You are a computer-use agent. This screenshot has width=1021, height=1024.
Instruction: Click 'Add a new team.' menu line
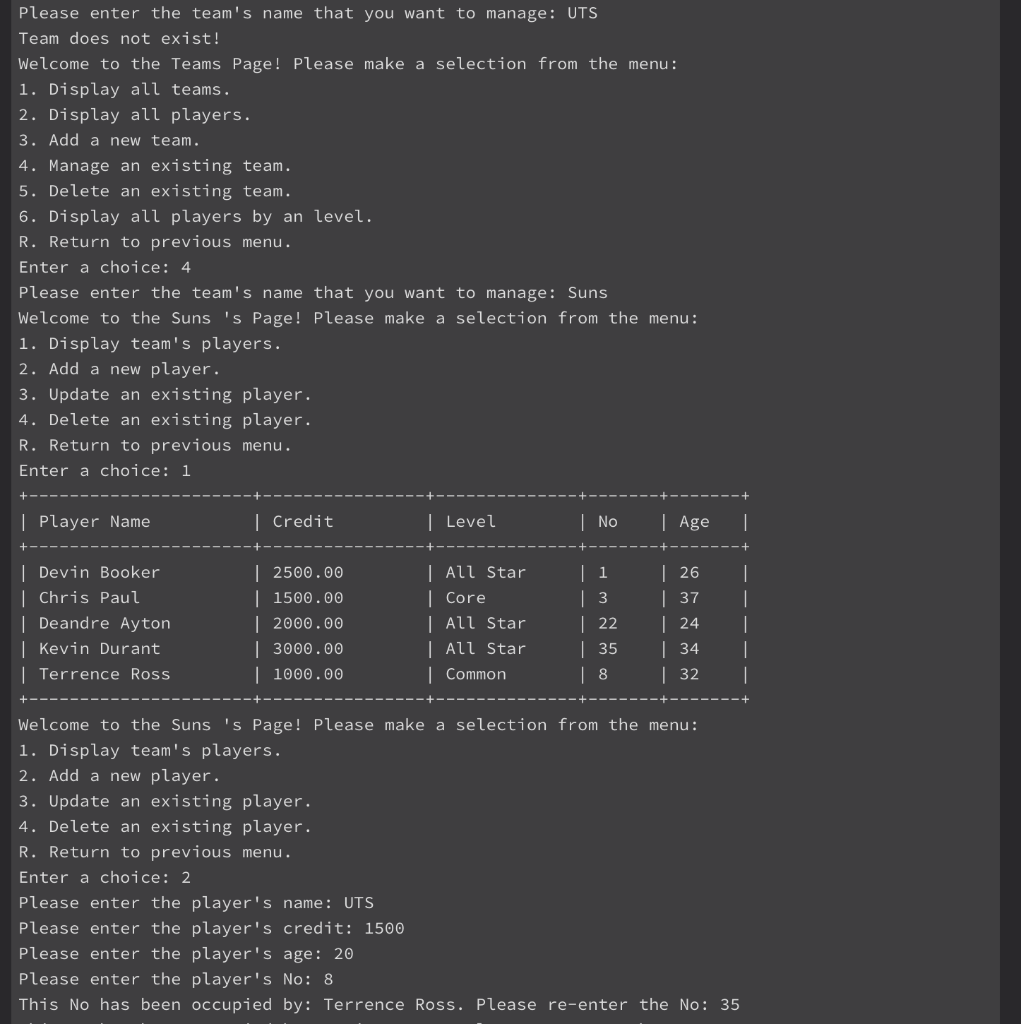coord(109,140)
